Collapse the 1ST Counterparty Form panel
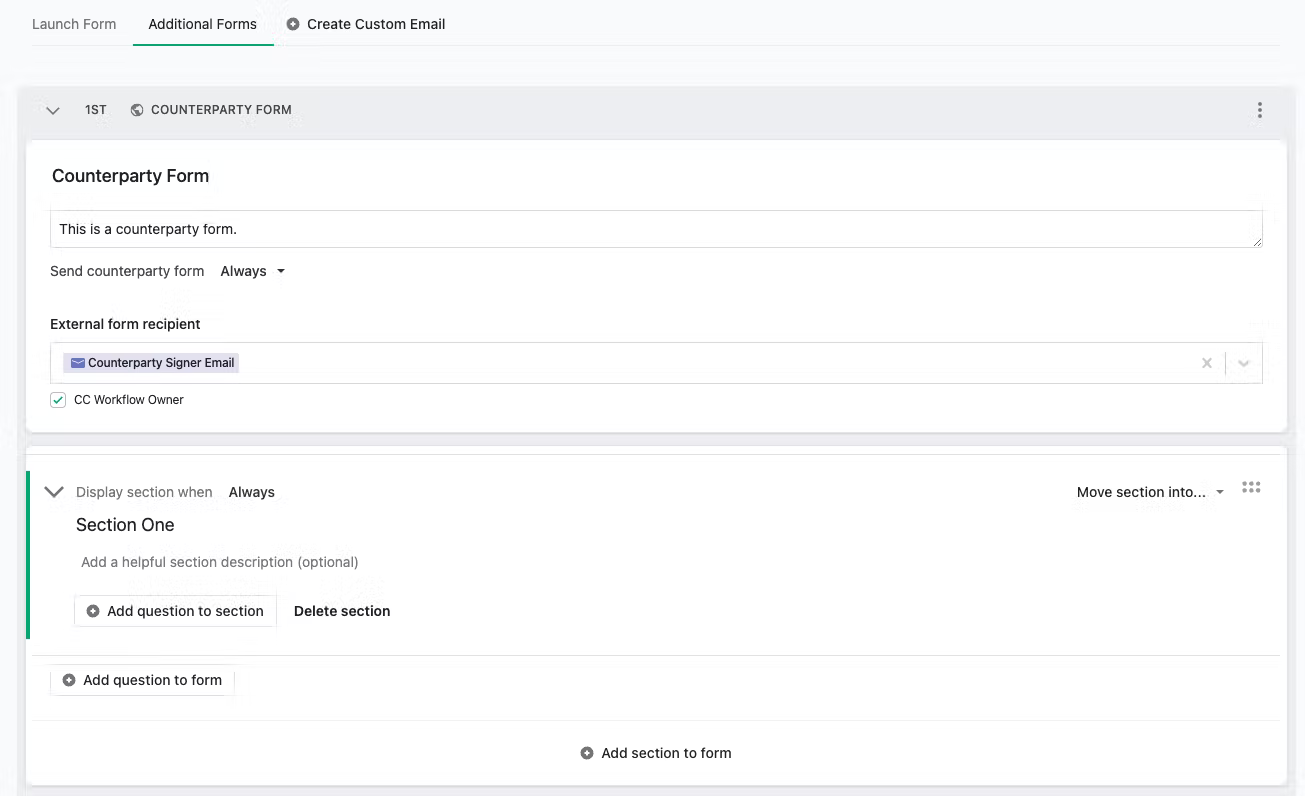The height and width of the screenshot is (796, 1305). 53,110
